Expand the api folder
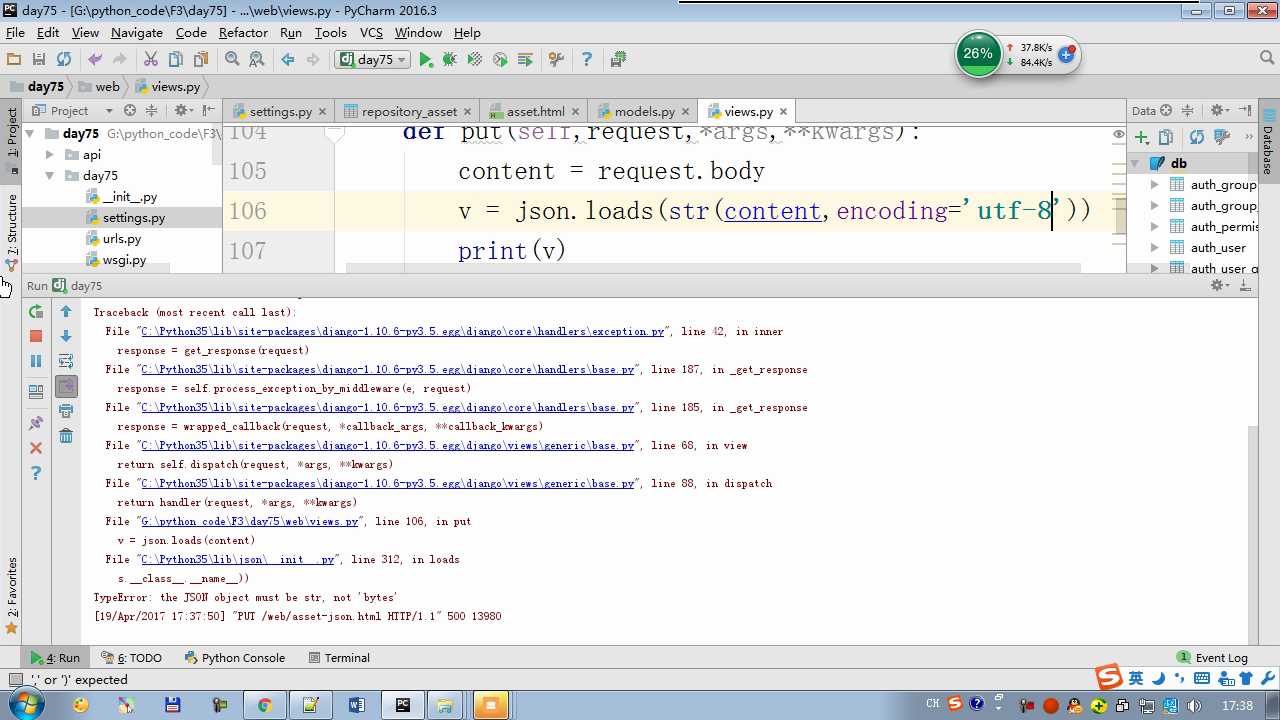1280x720 pixels. (x=50, y=155)
